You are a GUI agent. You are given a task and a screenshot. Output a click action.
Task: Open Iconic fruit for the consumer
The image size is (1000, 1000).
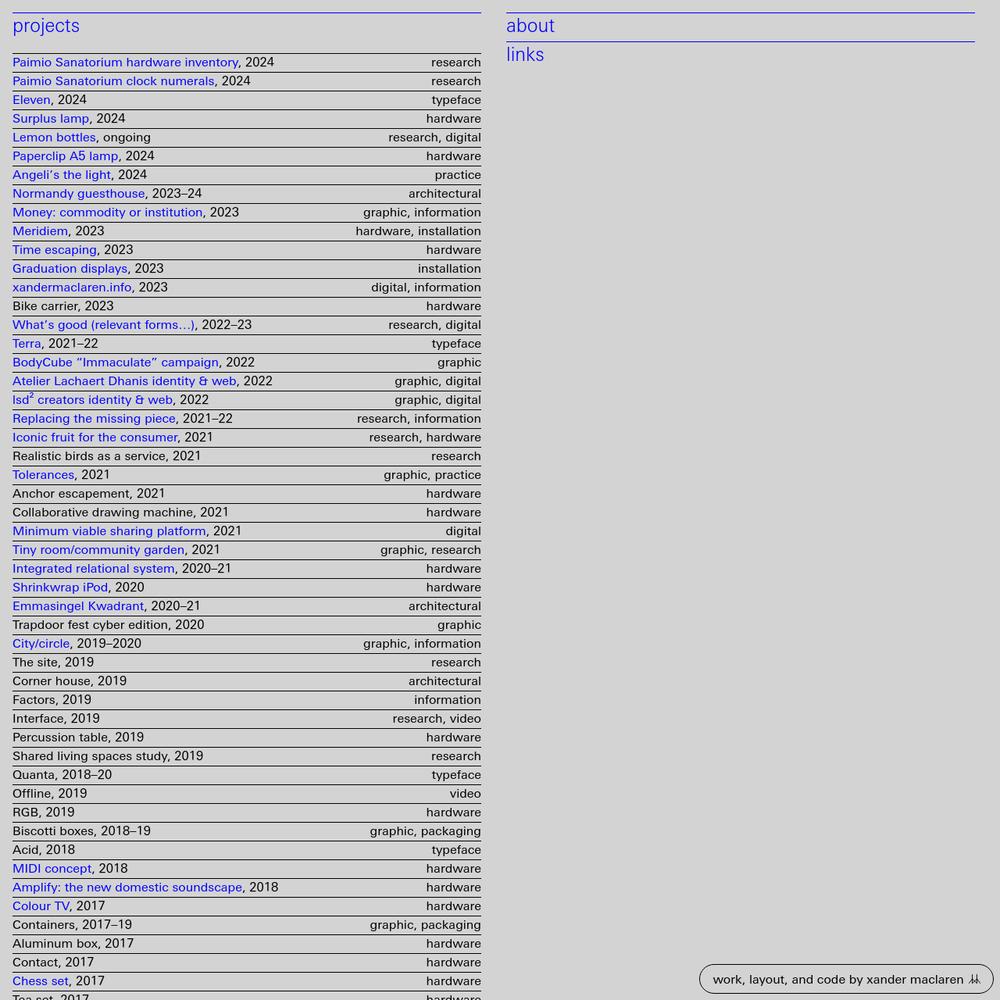[95, 438]
